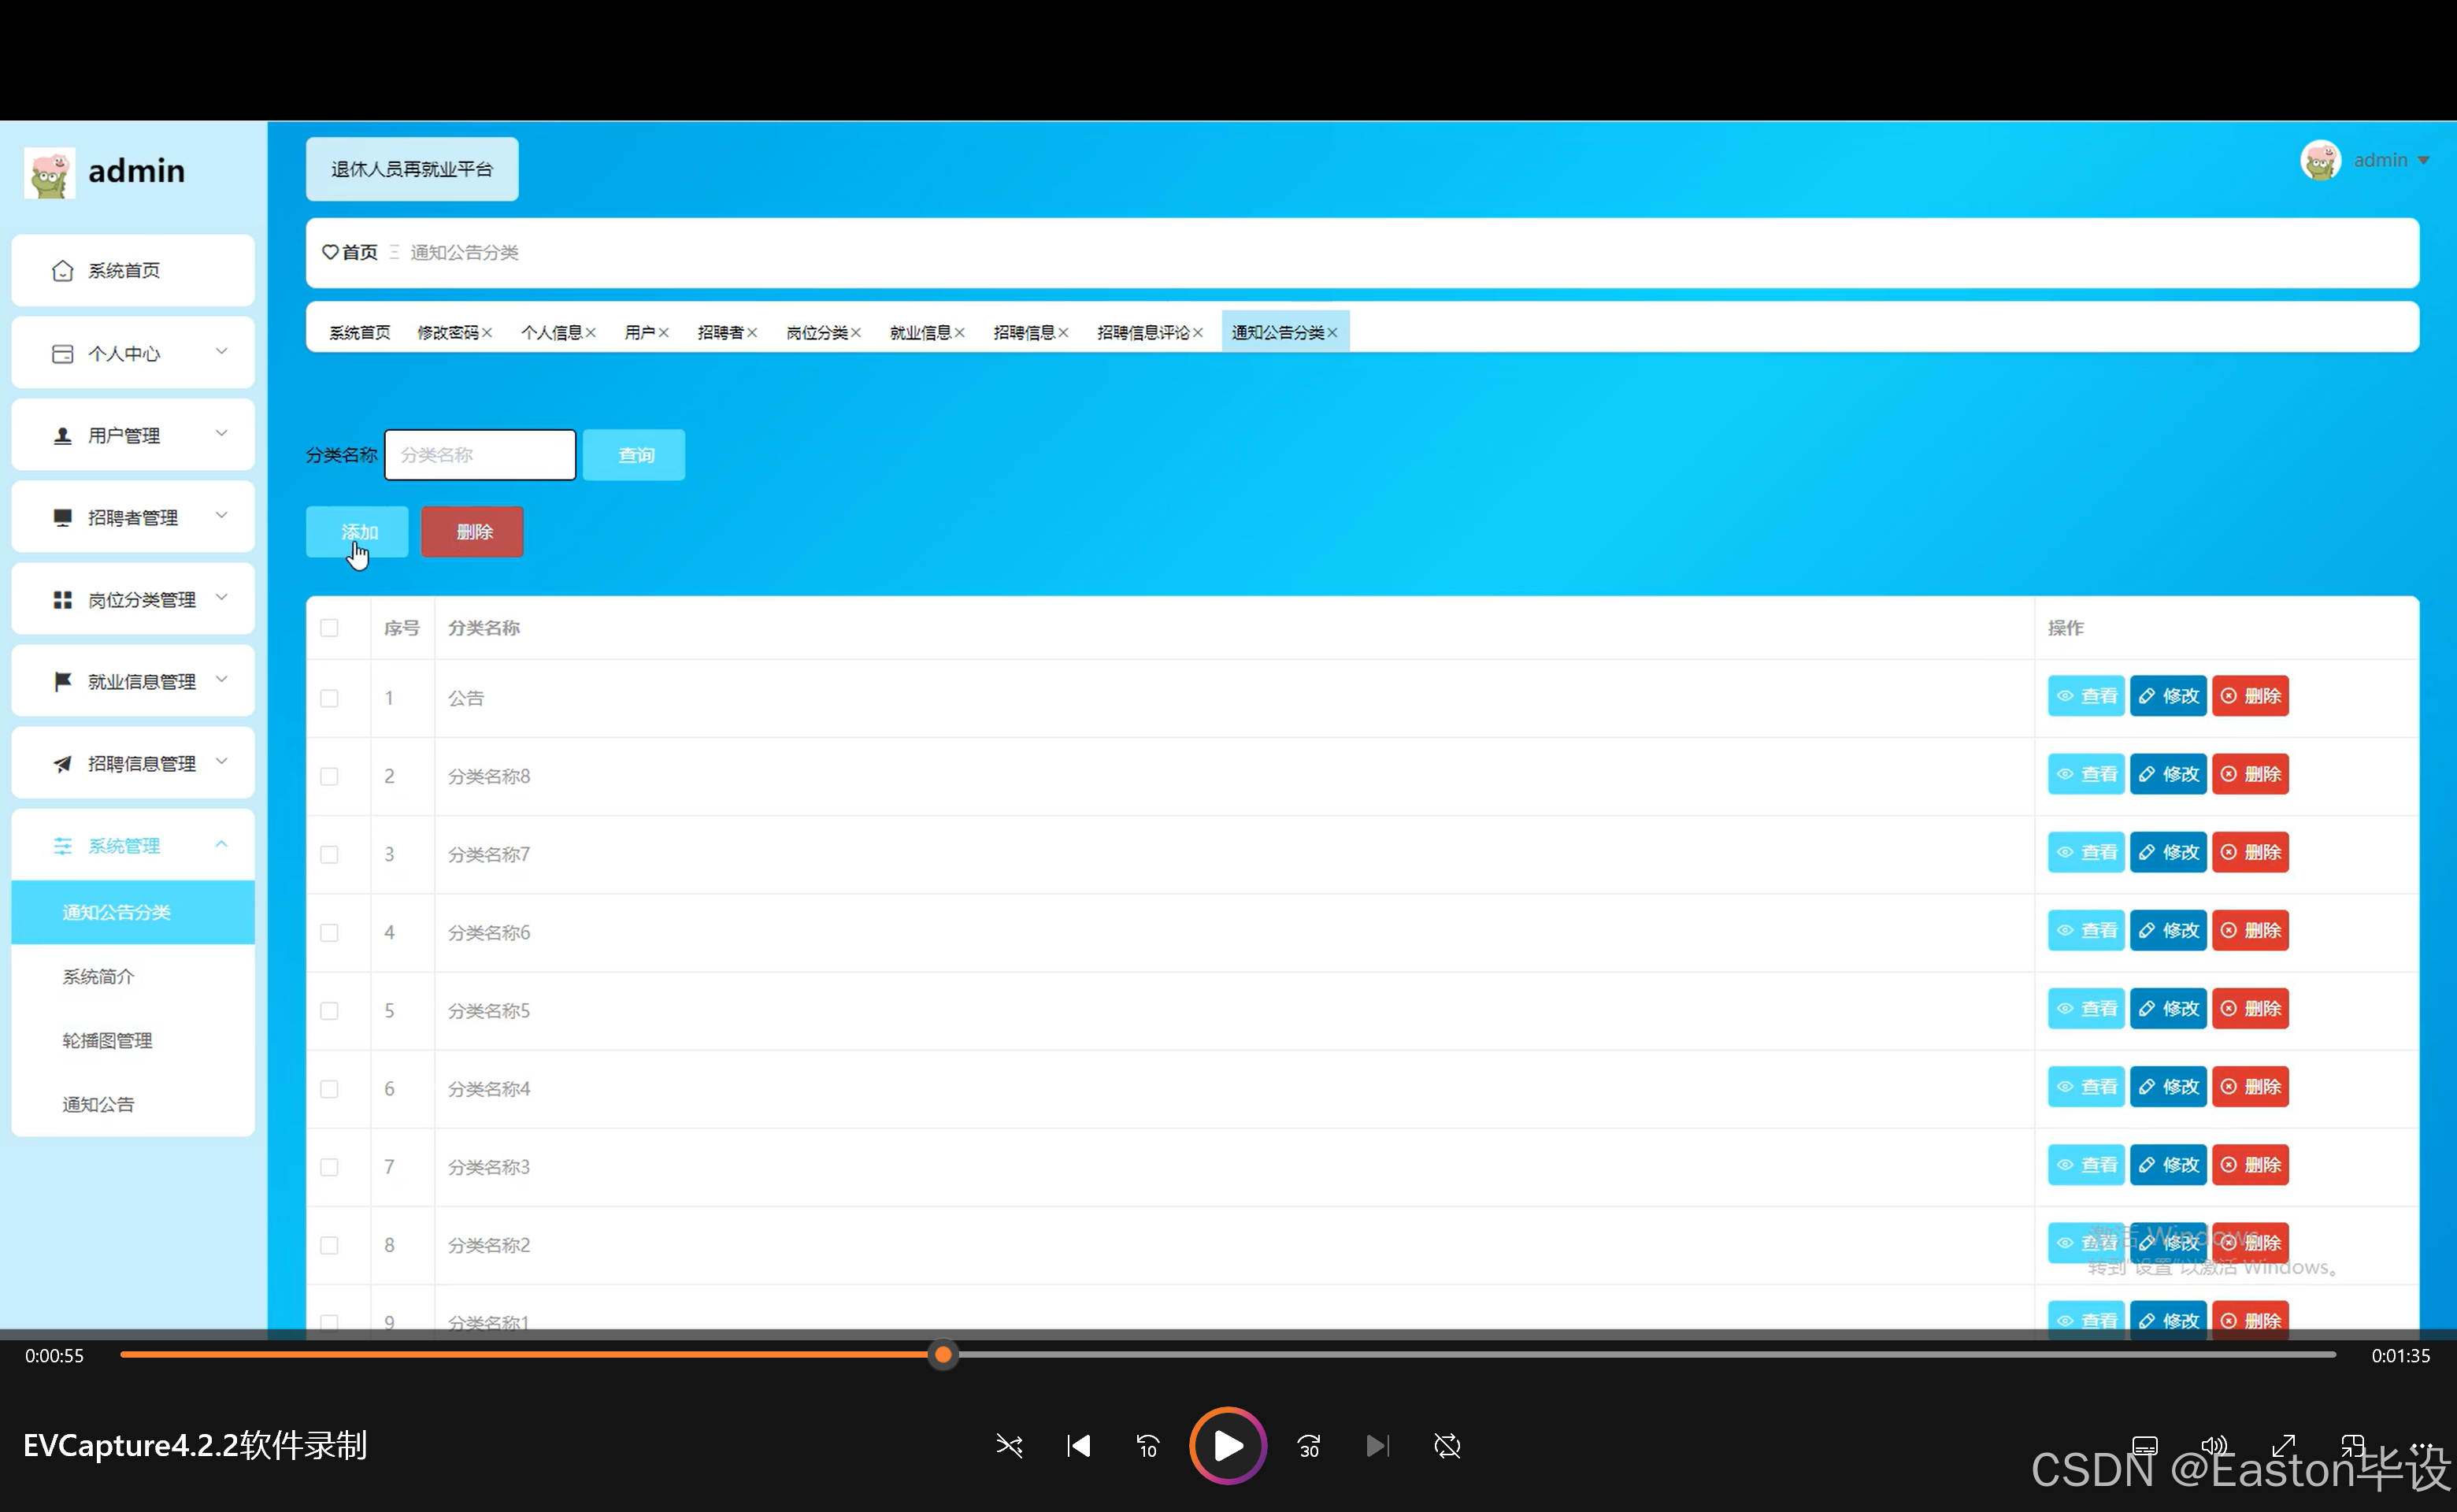Tick the select-all checkbox in the table header
Image resolution: width=2457 pixels, height=1512 pixels.
(329, 628)
